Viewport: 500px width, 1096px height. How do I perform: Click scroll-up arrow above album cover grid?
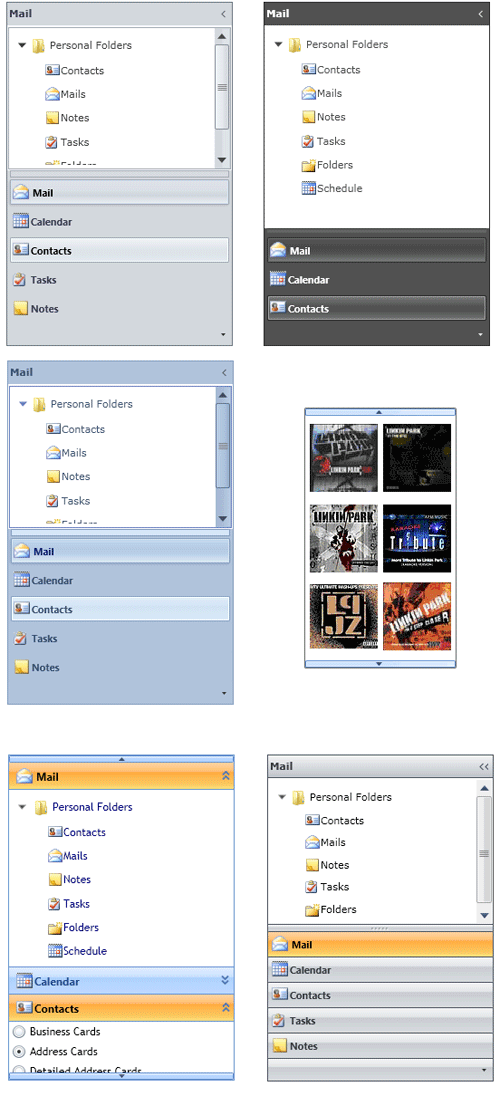[380, 412]
